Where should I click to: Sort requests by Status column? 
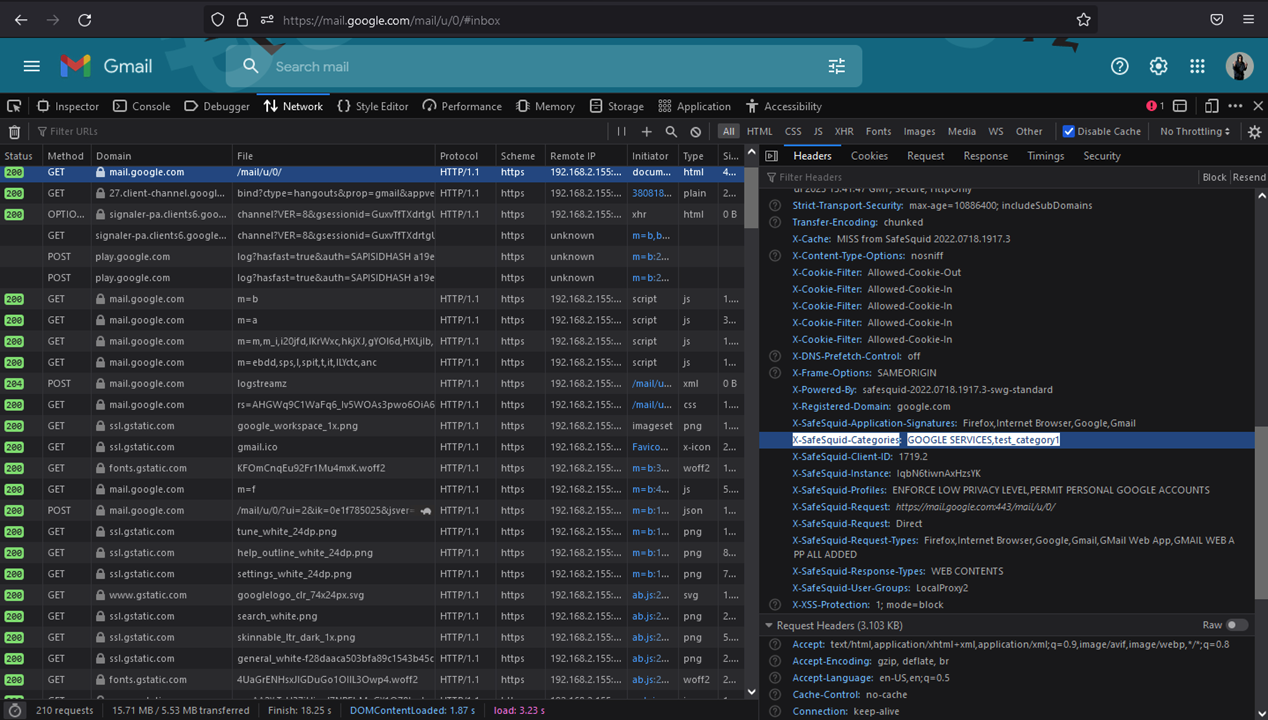[19, 156]
